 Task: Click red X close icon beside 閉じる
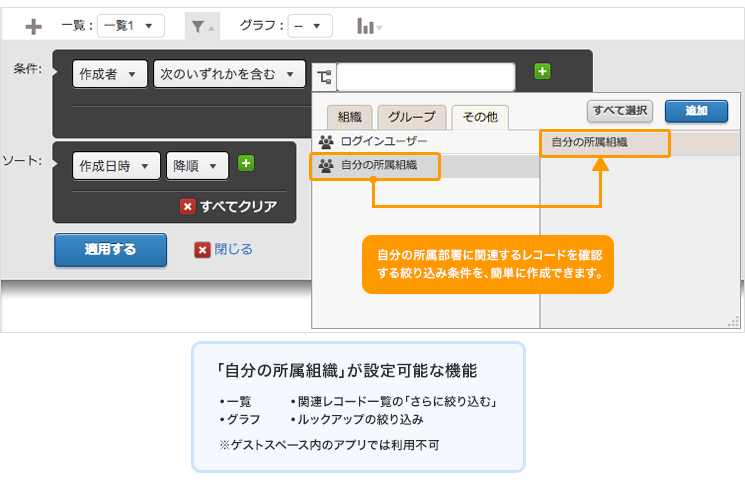click(203, 250)
